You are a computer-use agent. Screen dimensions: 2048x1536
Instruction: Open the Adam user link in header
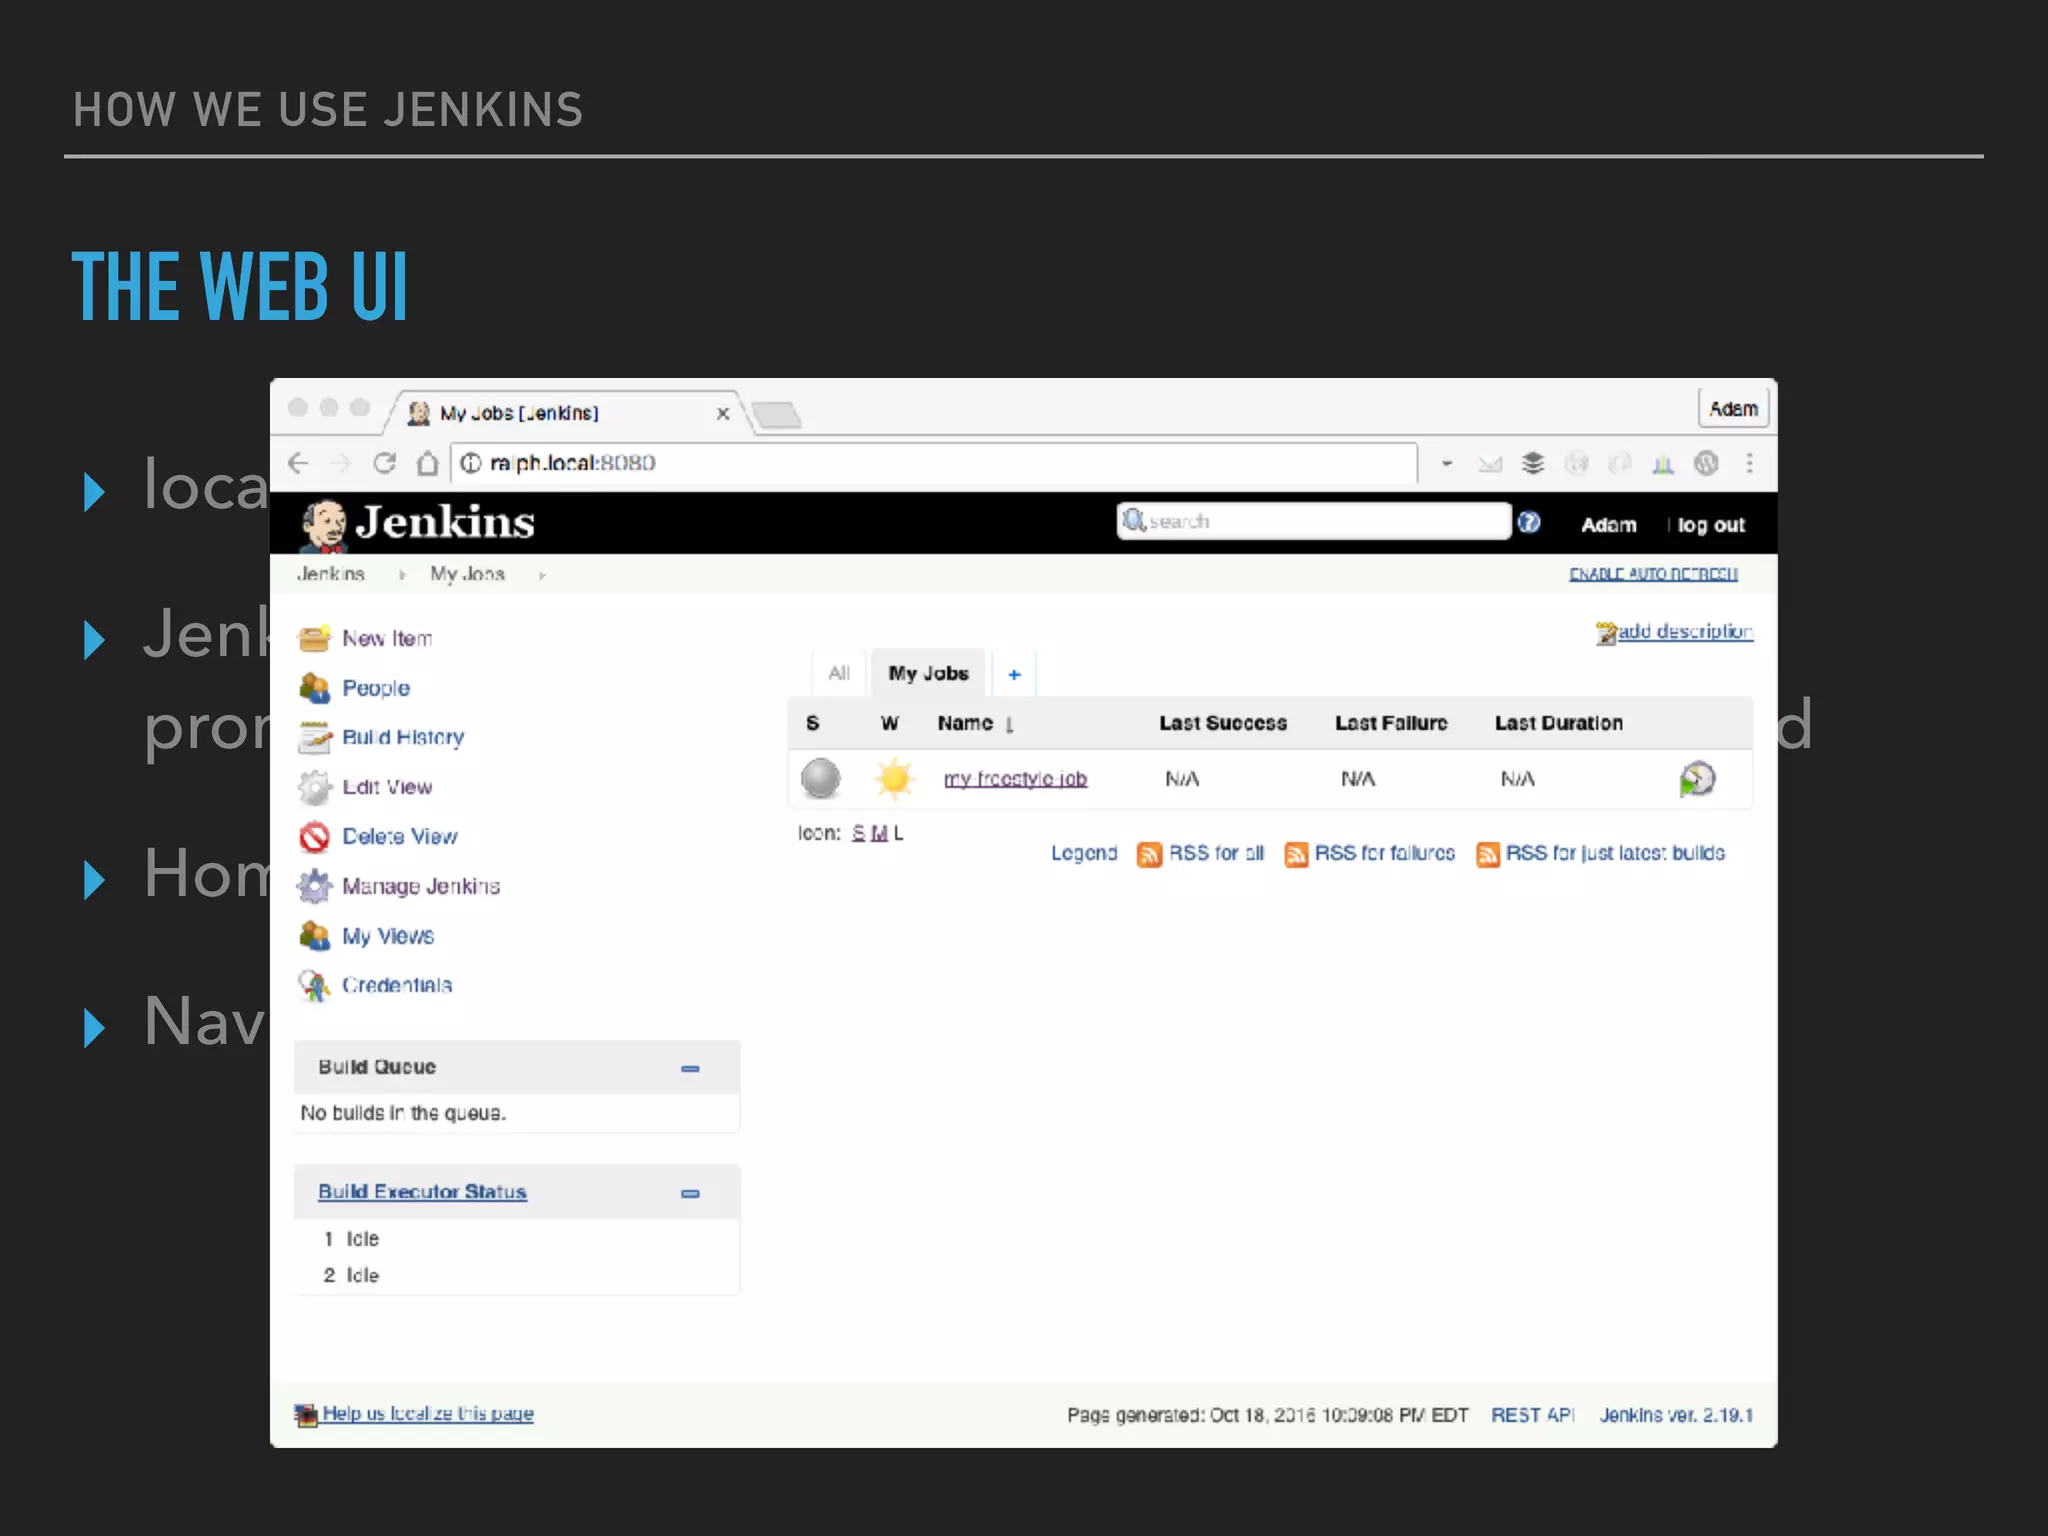tap(1608, 525)
